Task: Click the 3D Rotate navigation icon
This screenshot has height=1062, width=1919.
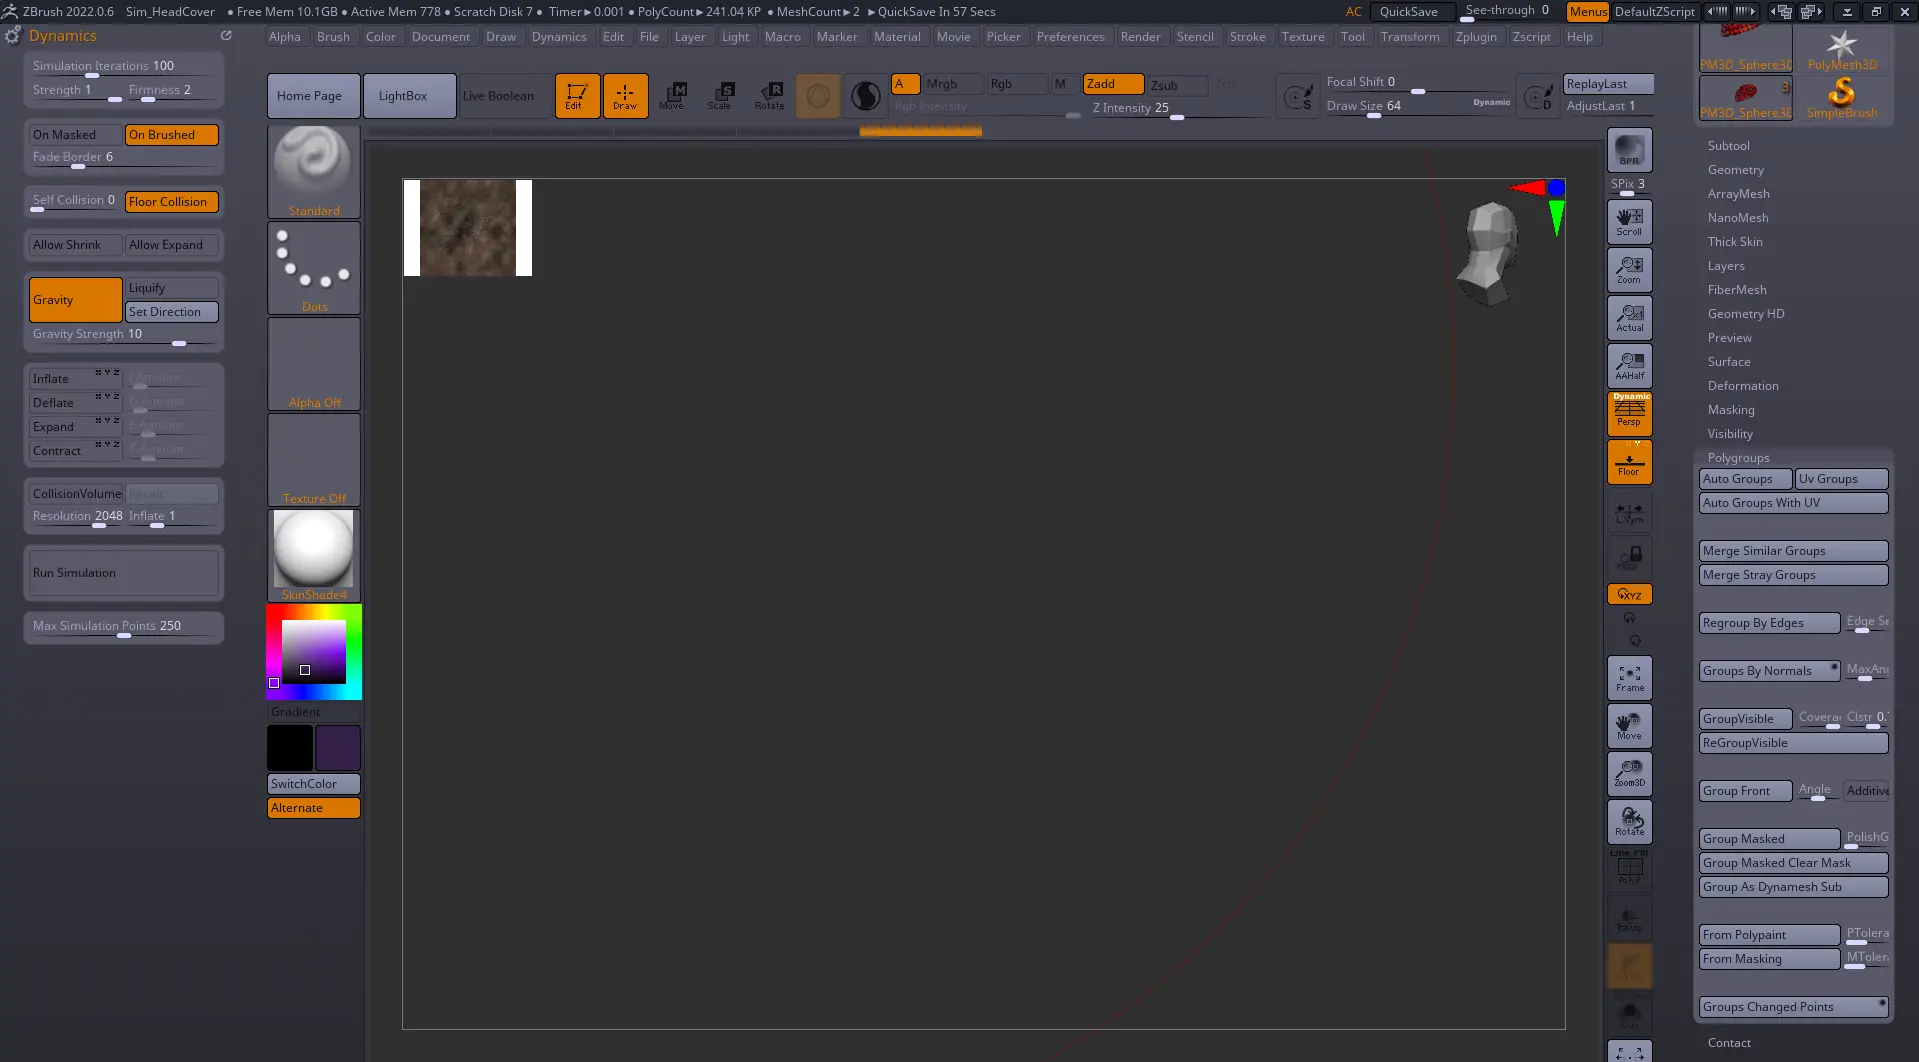Action: 1629,822
